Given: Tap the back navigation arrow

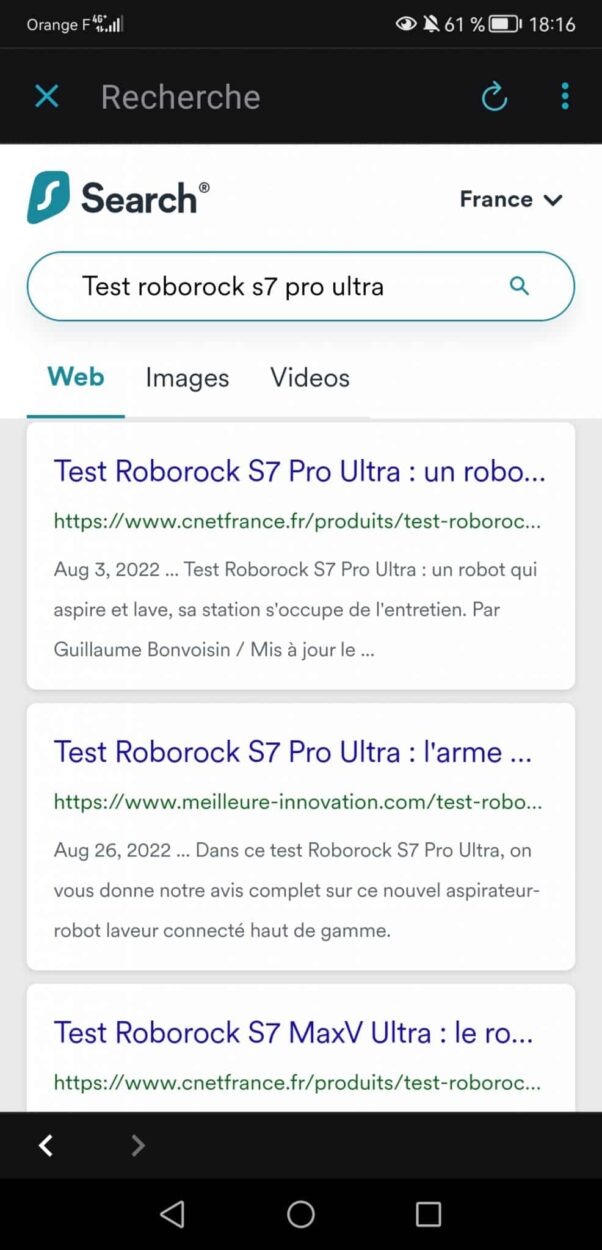Looking at the screenshot, I should (x=46, y=1145).
